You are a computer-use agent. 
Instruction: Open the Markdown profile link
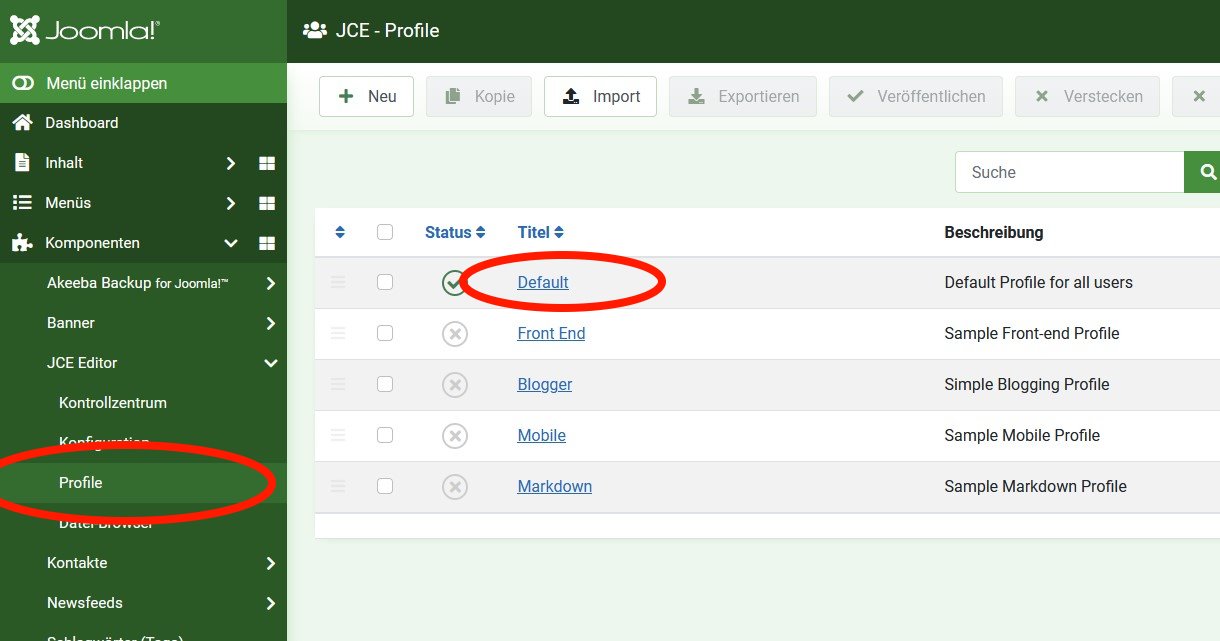coord(555,486)
